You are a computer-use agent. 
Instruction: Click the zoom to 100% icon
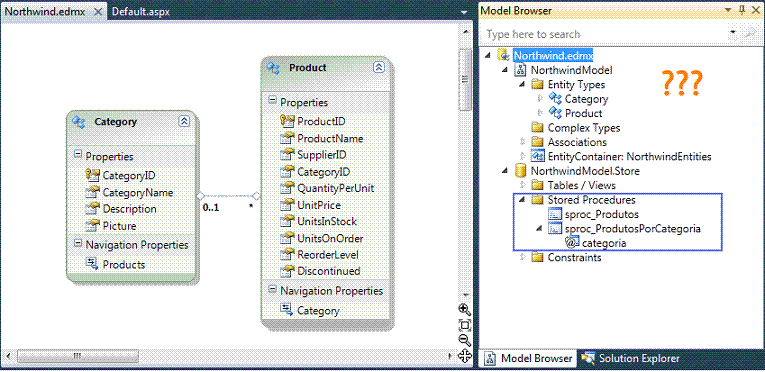click(x=465, y=325)
